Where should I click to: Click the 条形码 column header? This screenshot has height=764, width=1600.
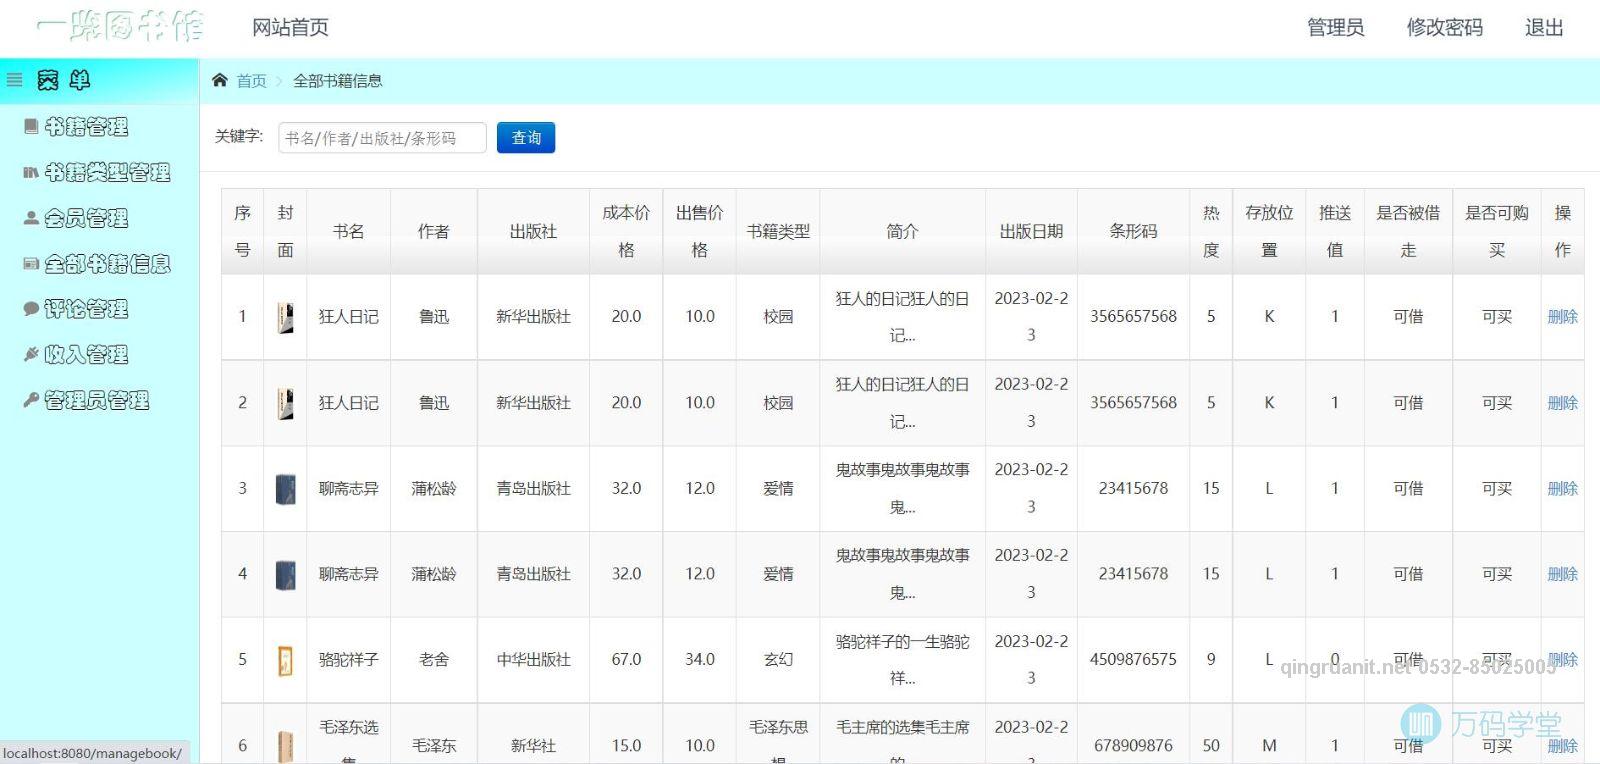tap(1133, 231)
